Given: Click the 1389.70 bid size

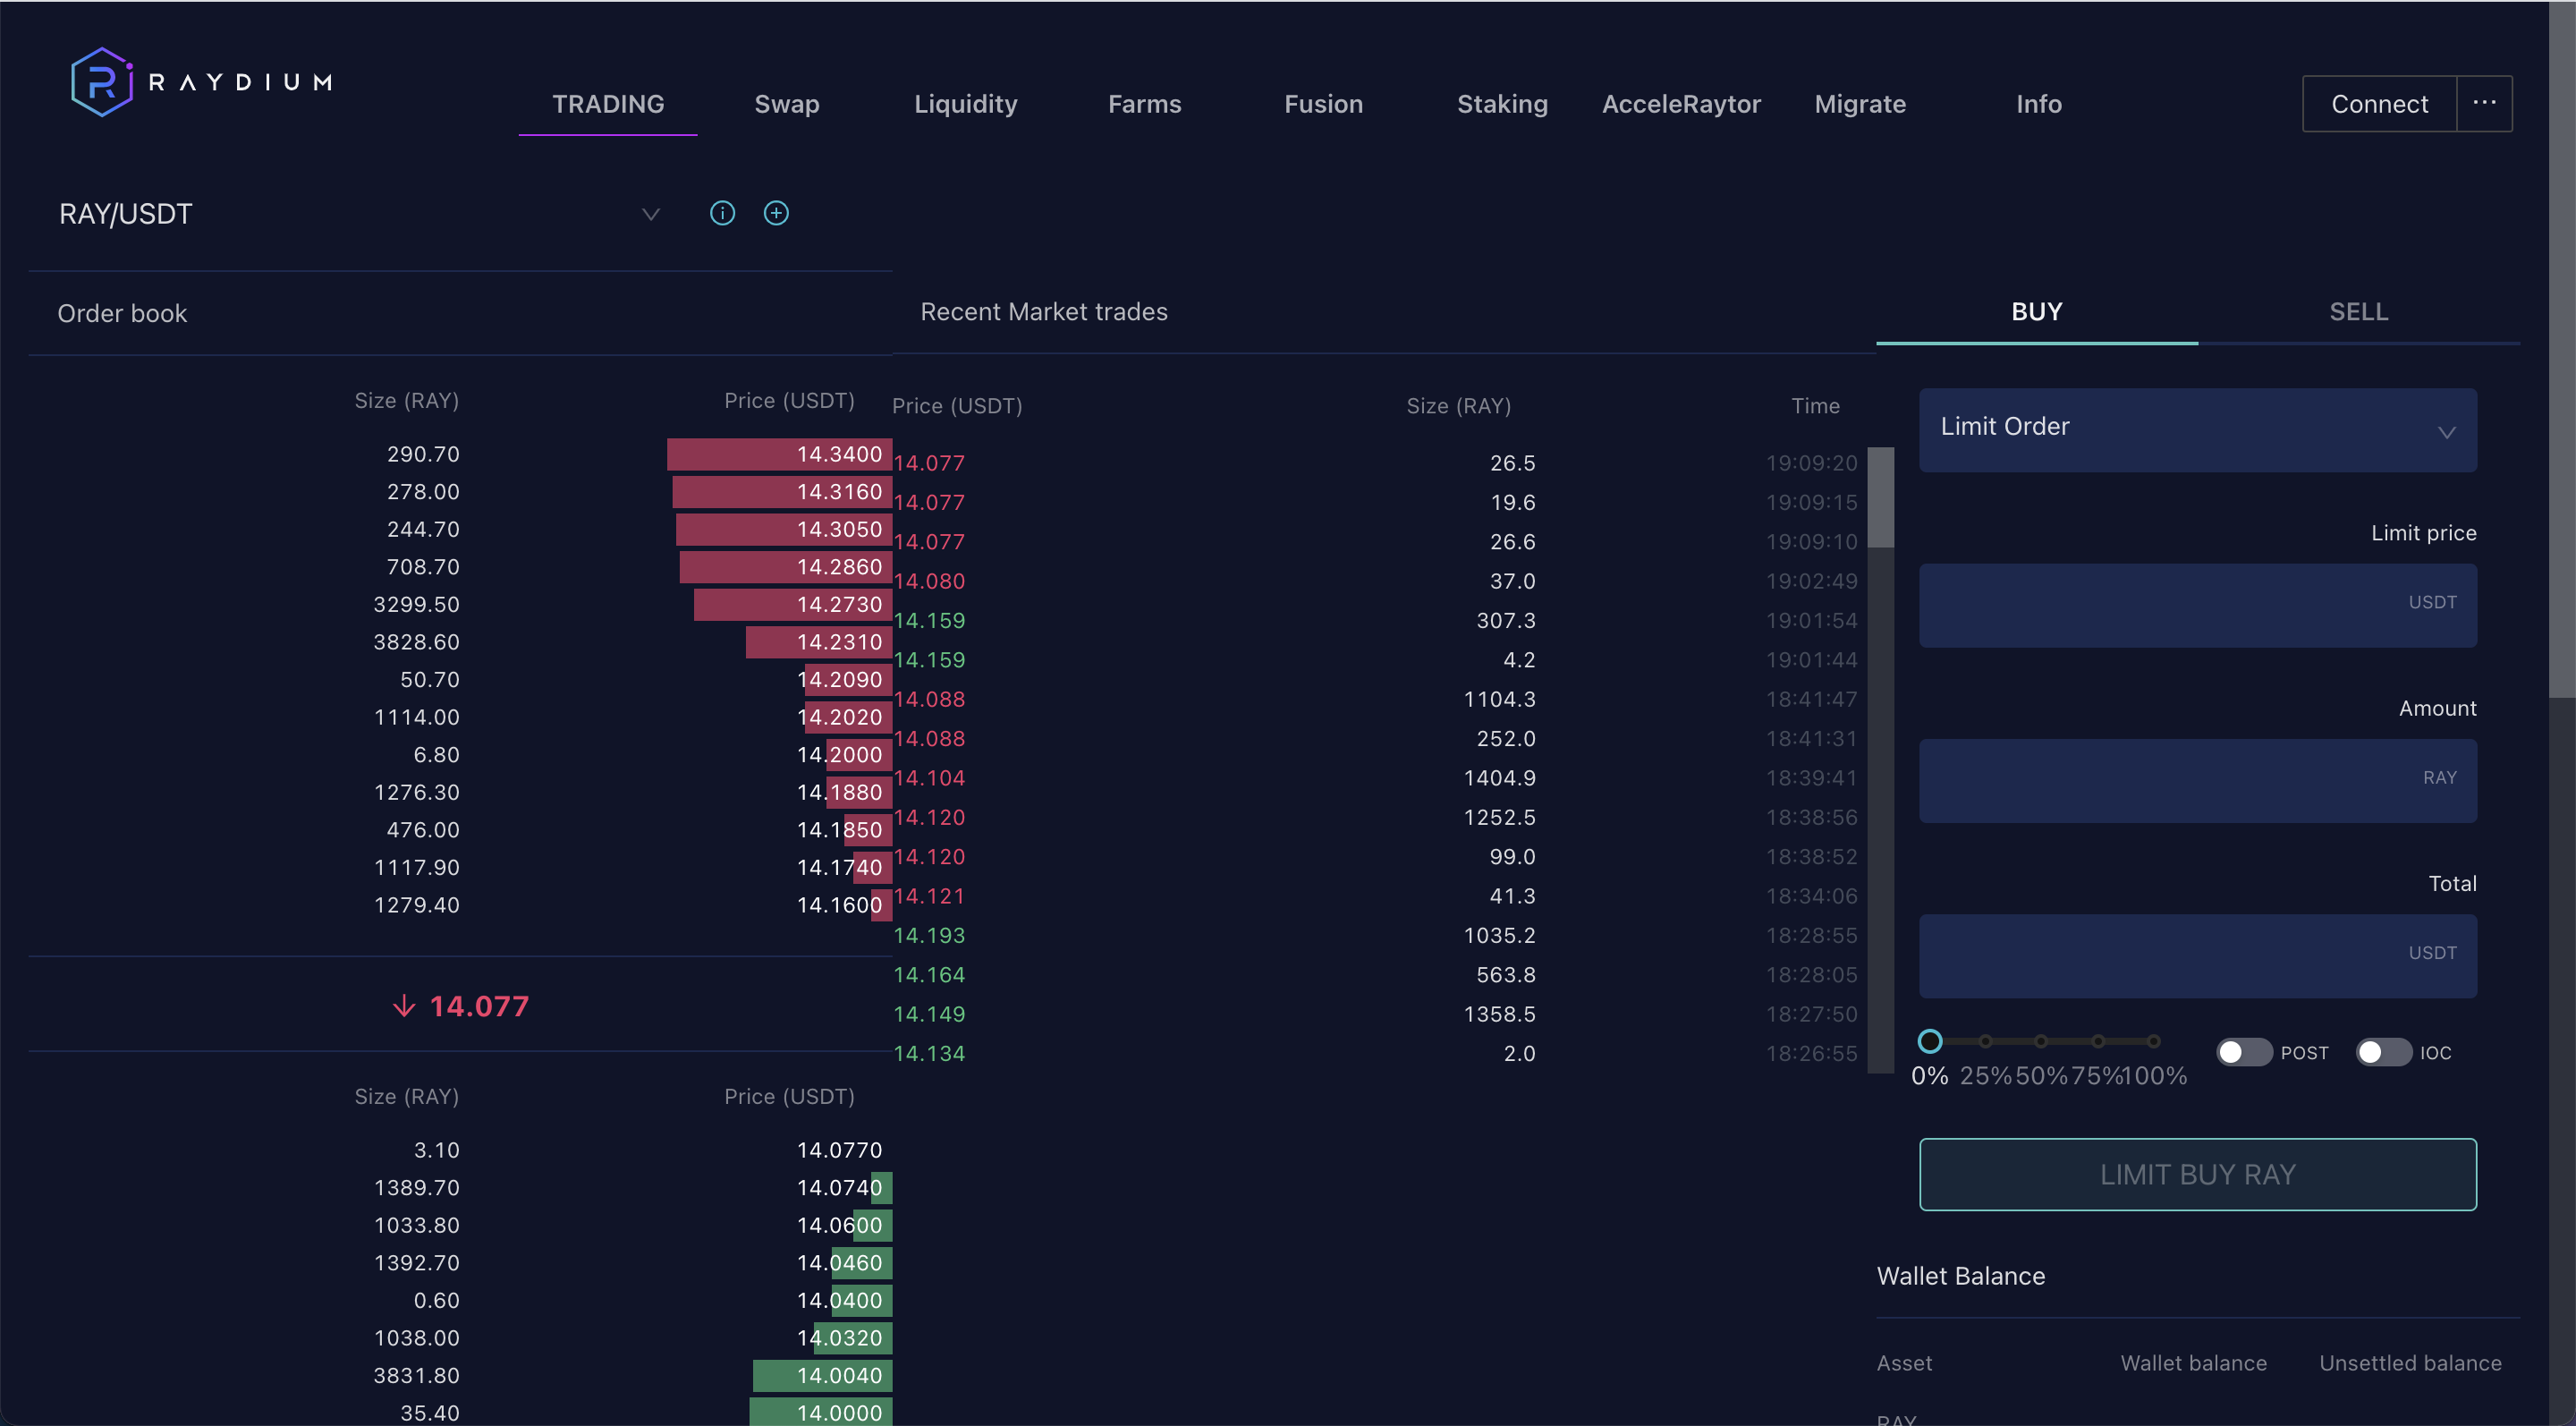Looking at the screenshot, I should 416,1188.
